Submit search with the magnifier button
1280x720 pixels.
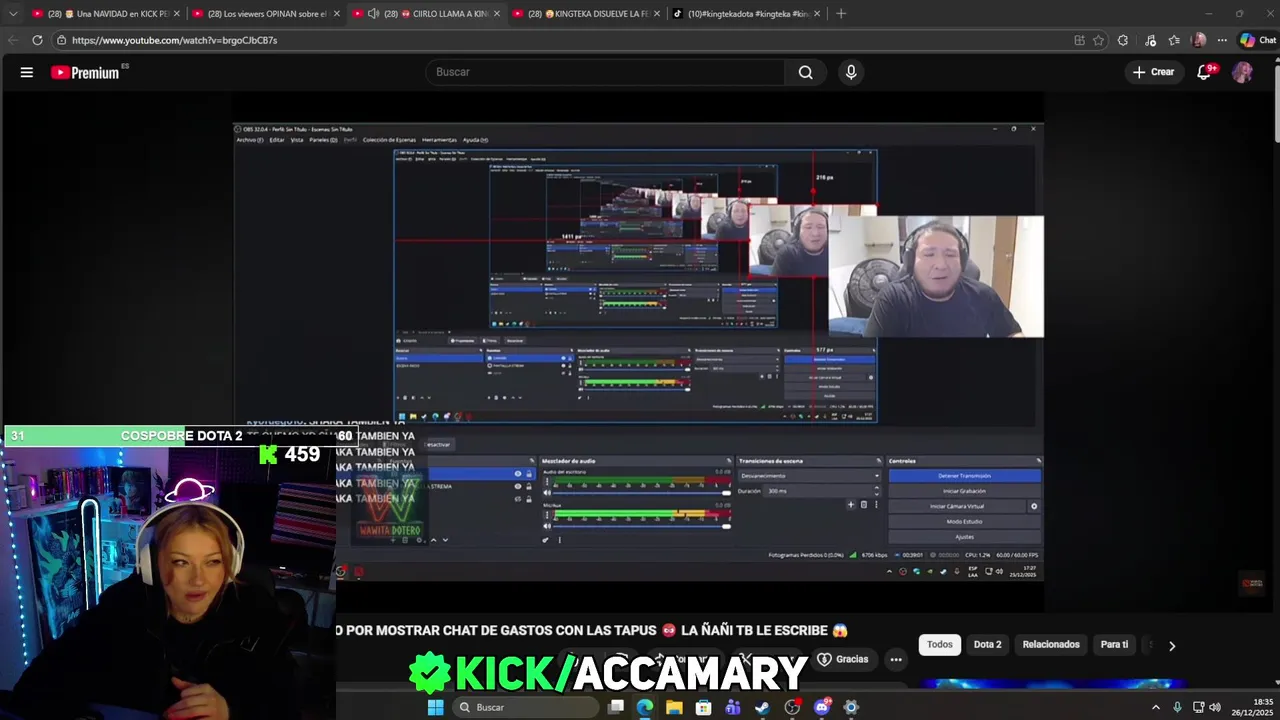tap(805, 72)
